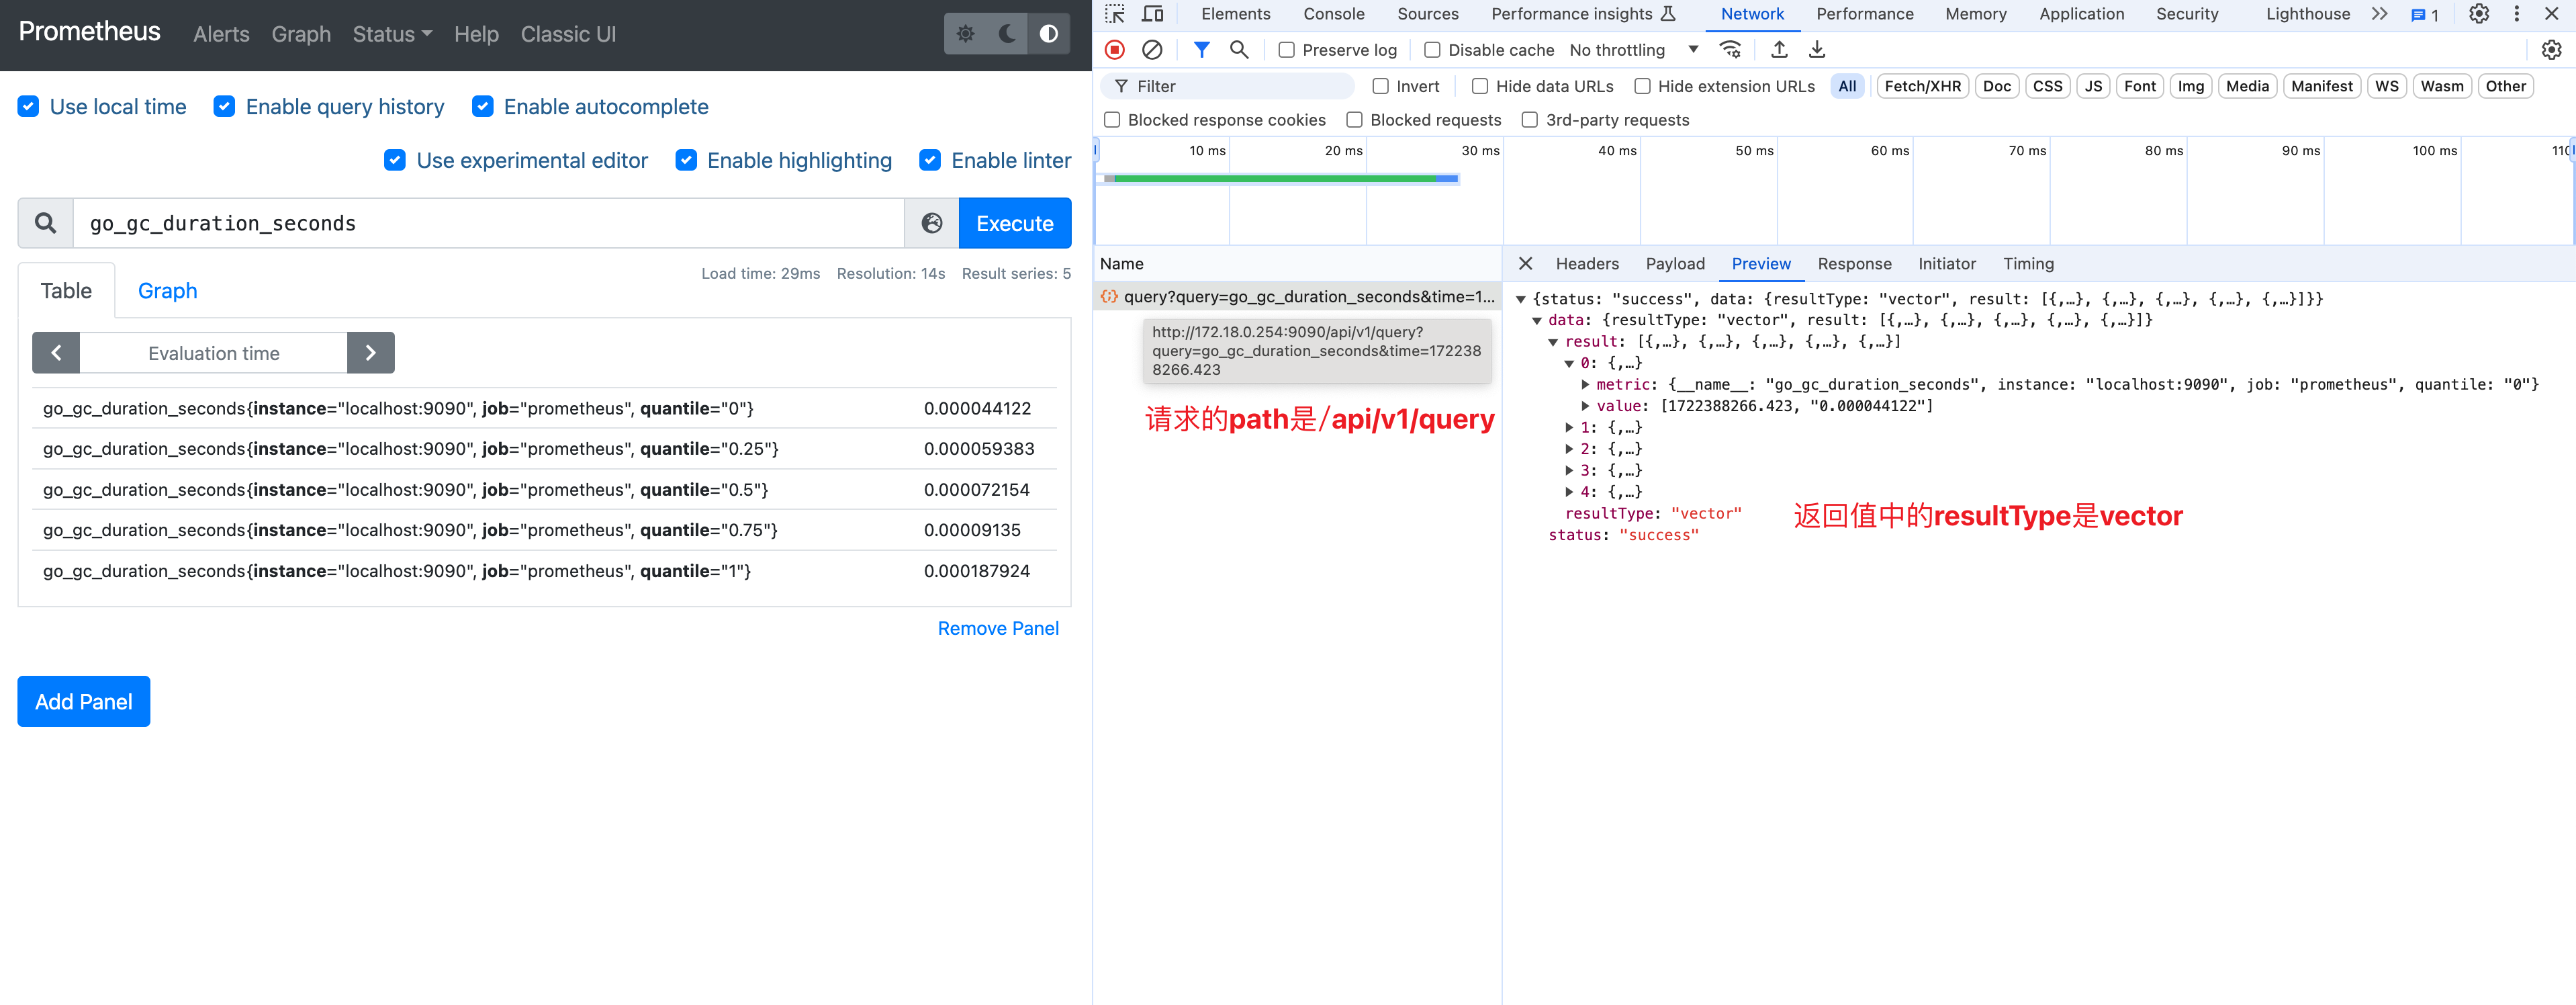Switch to the Graph tab in panel
Viewport: 2576px width, 1005px height.
click(167, 291)
